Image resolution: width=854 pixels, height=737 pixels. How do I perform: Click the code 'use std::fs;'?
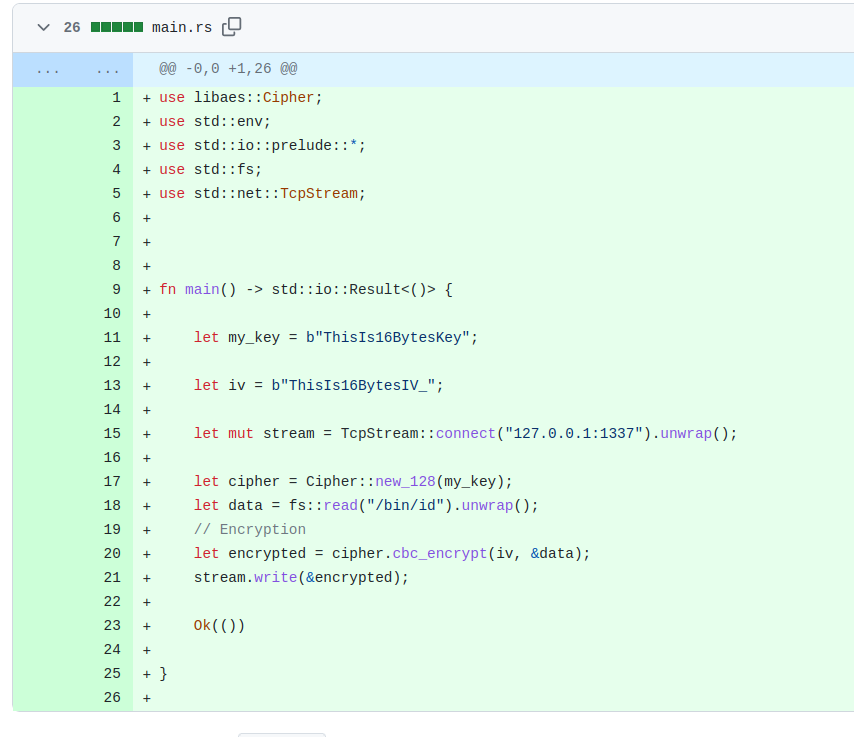(x=210, y=169)
